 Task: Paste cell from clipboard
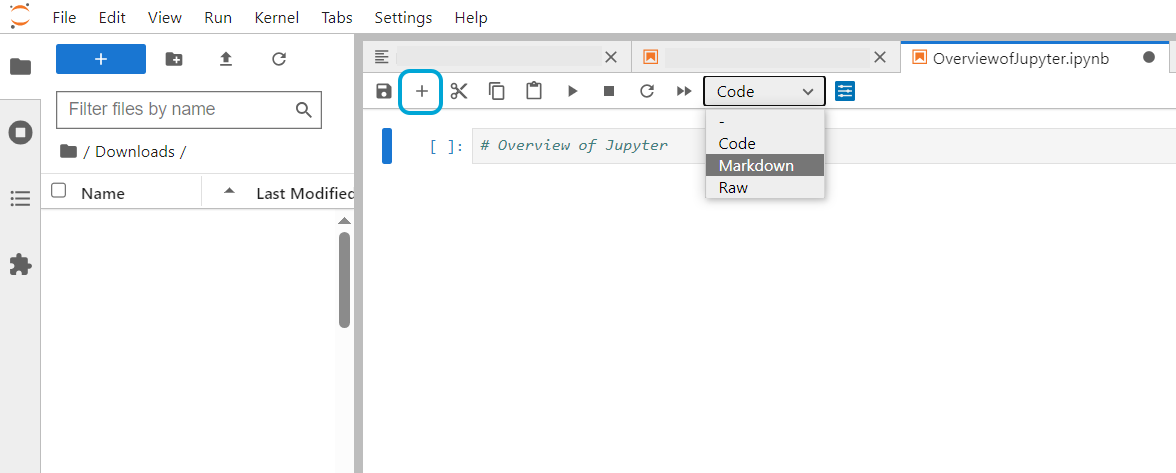click(x=534, y=91)
